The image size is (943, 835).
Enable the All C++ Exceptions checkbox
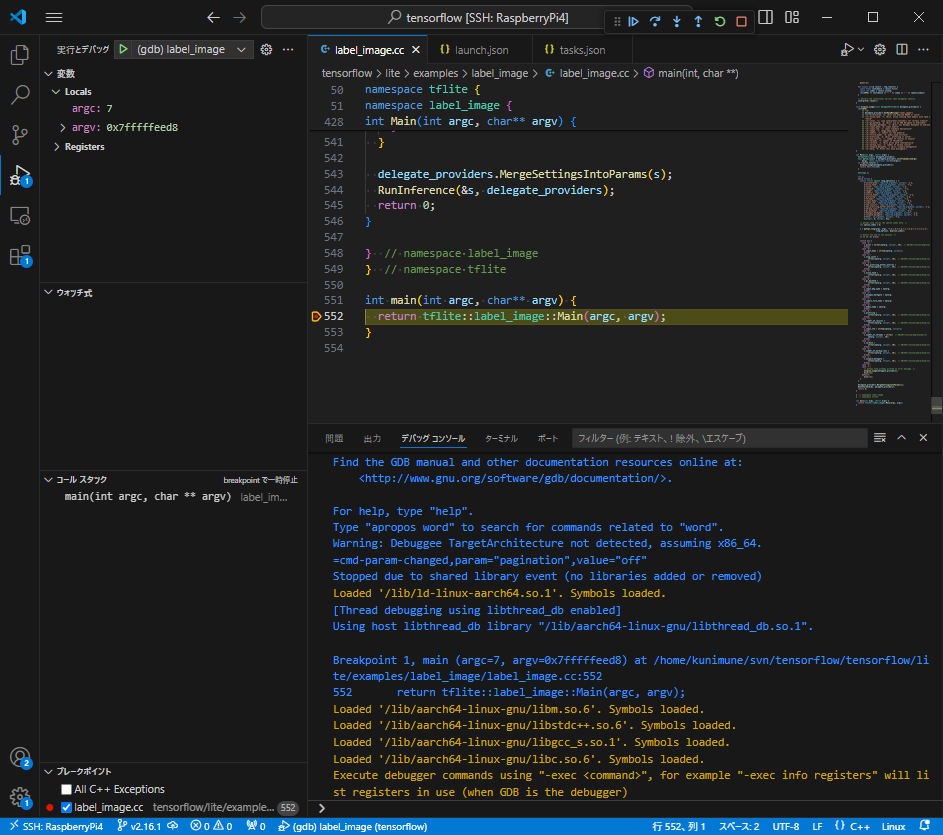coord(66,789)
